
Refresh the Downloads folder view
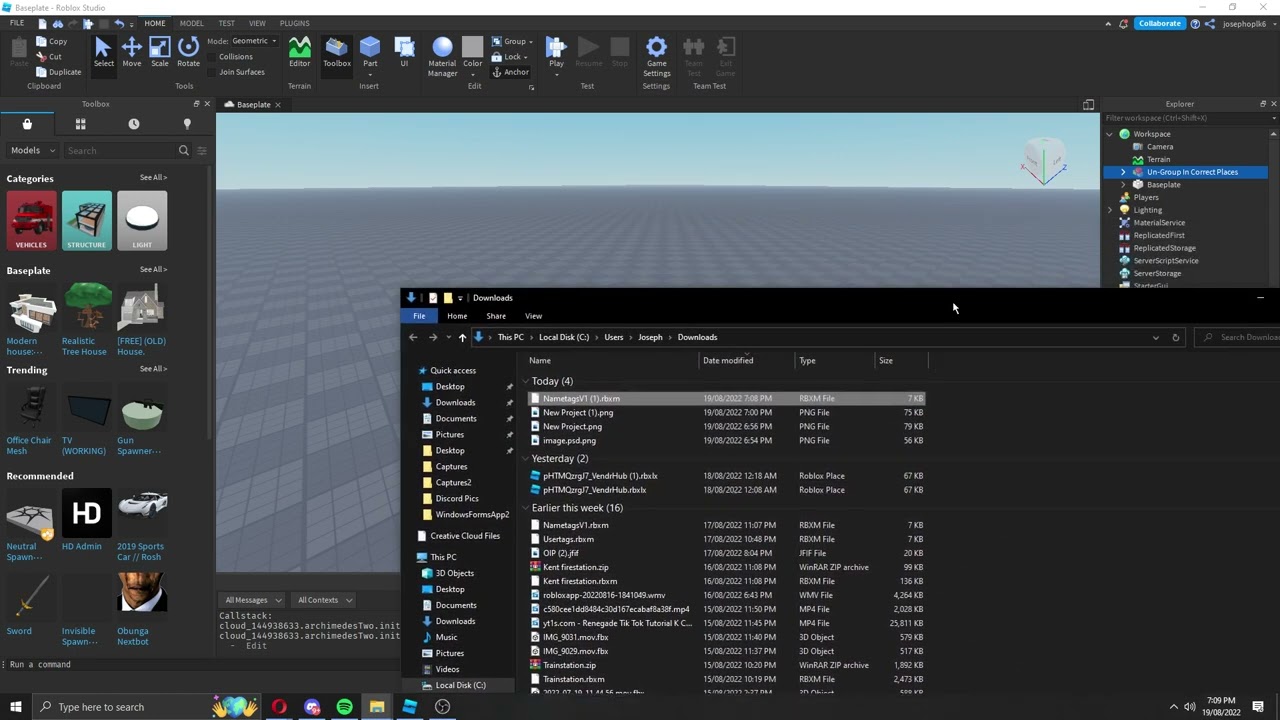[1175, 337]
